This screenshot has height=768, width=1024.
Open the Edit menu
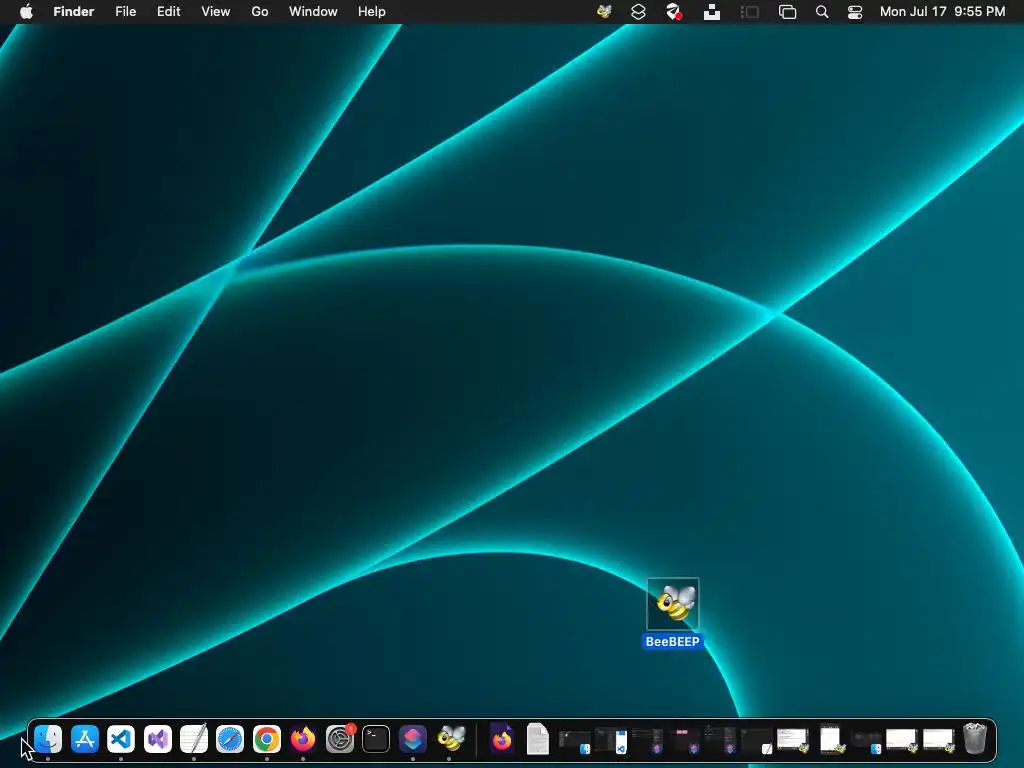click(168, 12)
